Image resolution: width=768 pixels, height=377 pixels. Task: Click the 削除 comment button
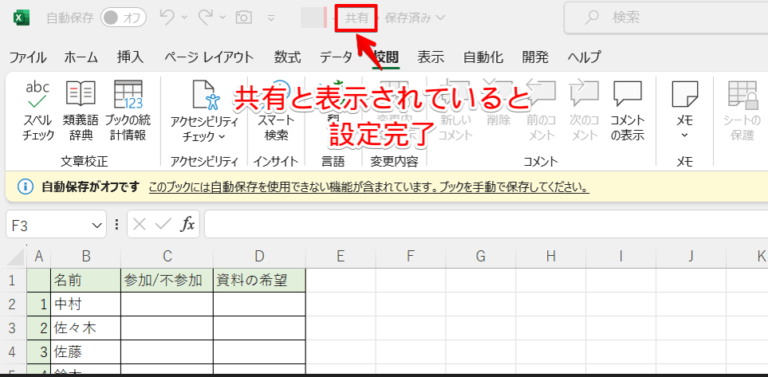pyautogui.click(x=499, y=103)
